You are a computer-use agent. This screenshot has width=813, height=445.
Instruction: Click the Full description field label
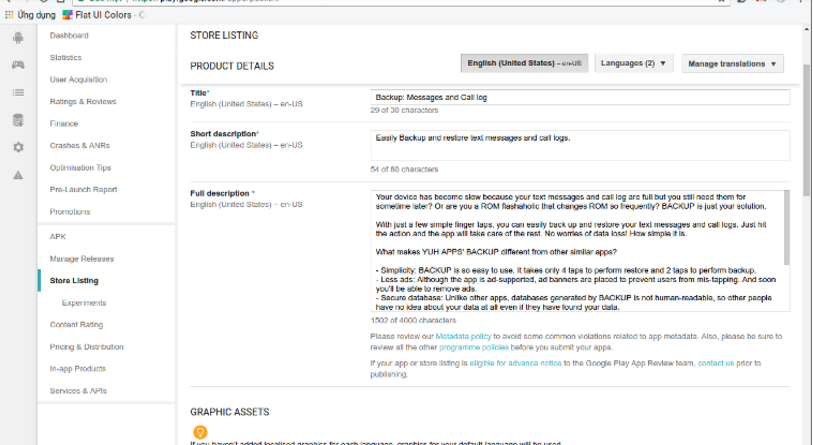[x=220, y=193]
